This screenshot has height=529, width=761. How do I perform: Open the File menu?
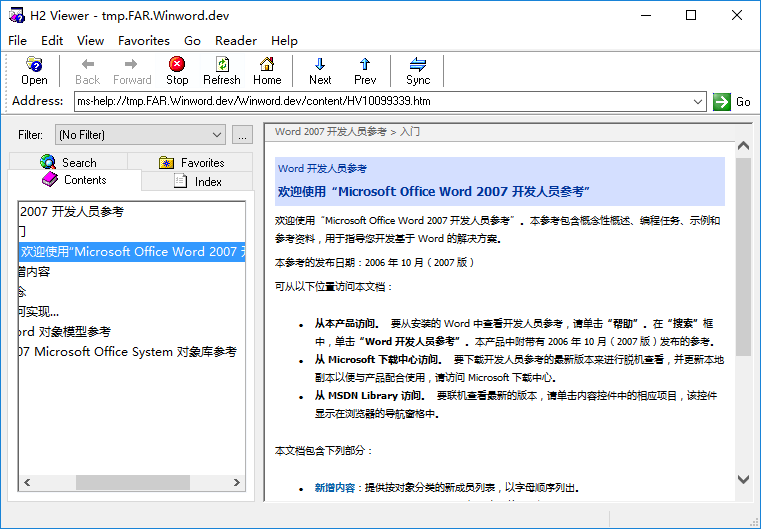[x=17, y=41]
